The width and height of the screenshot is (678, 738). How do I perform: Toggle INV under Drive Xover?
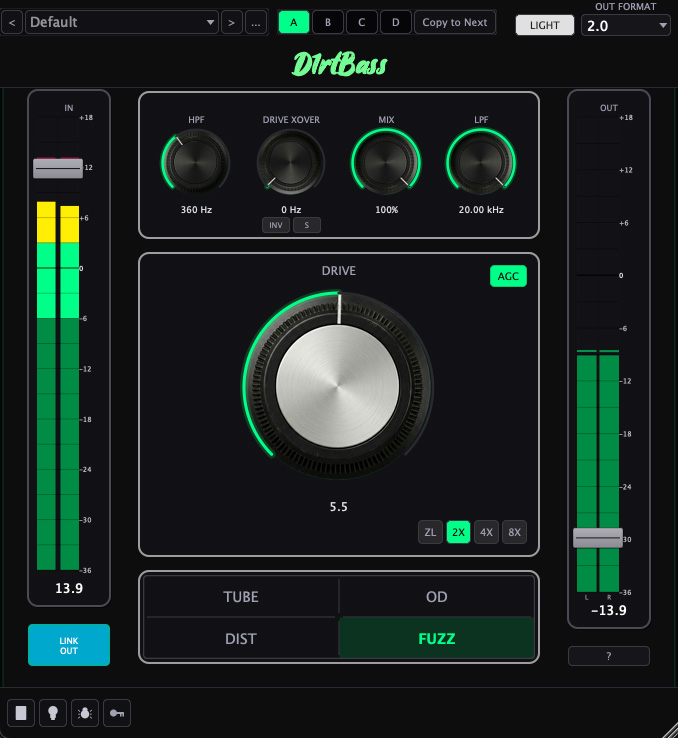pyautogui.click(x=276, y=225)
